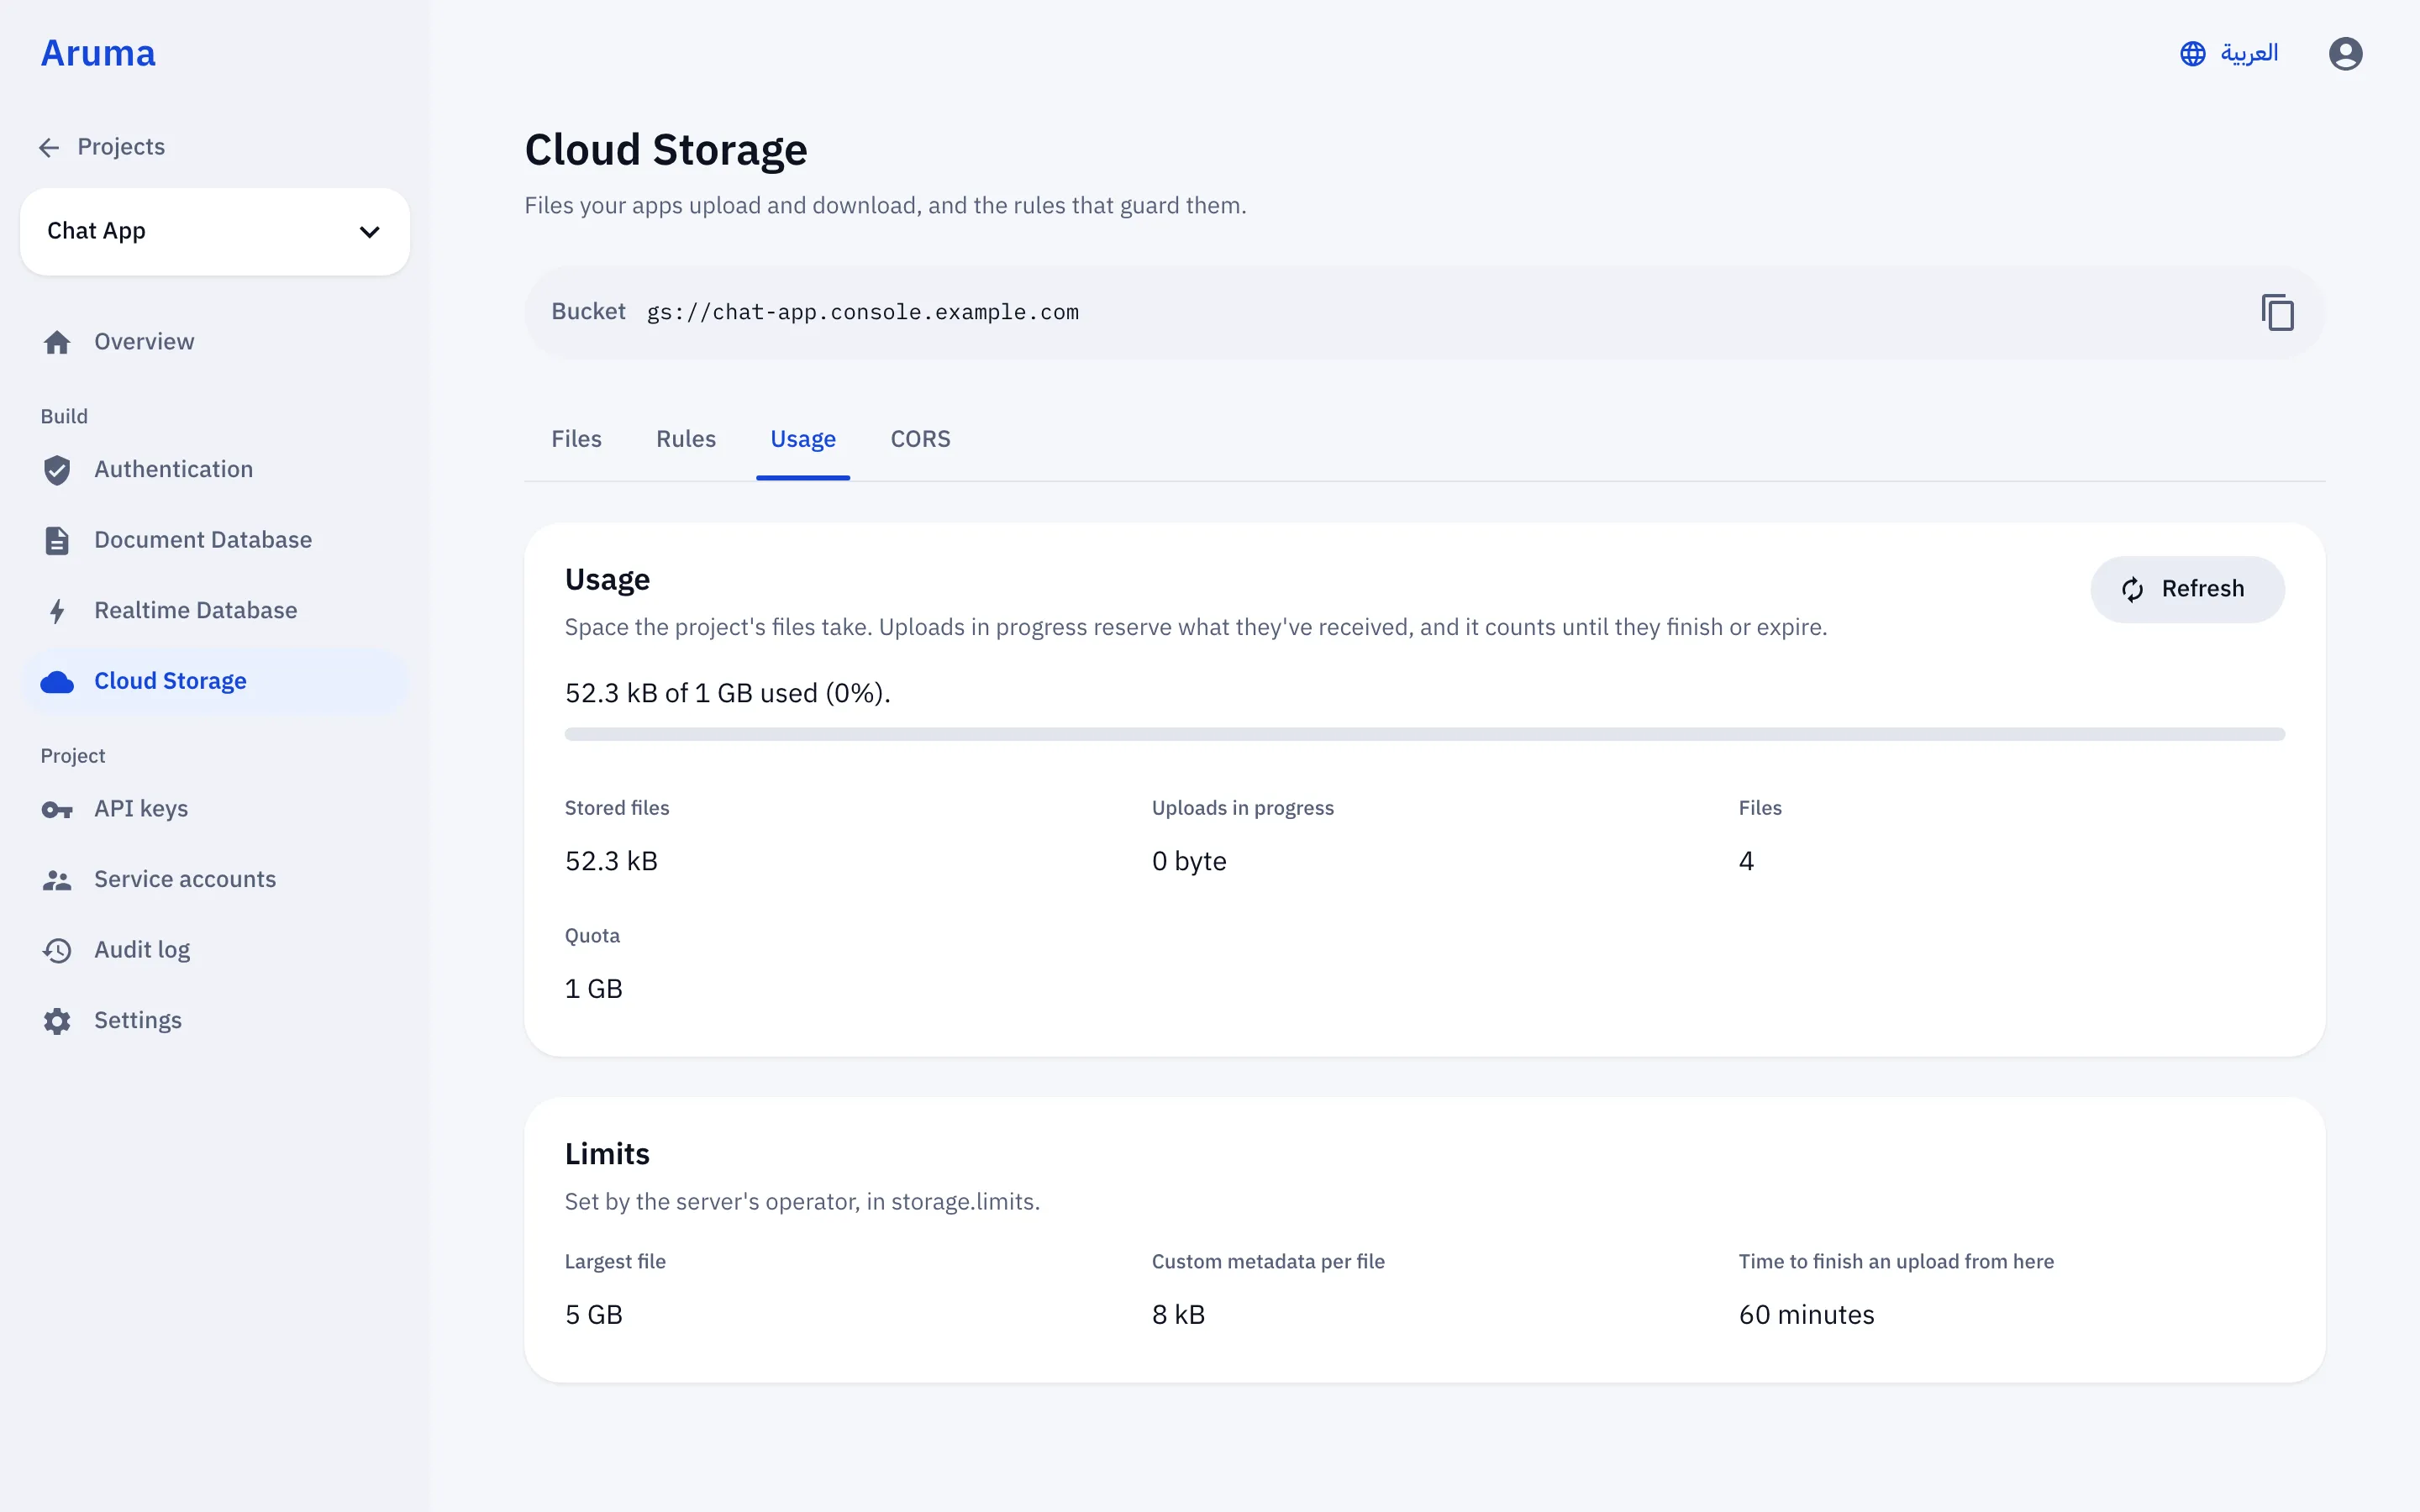Open API keys page
The height and width of the screenshot is (1512, 2420).
(214, 809)
